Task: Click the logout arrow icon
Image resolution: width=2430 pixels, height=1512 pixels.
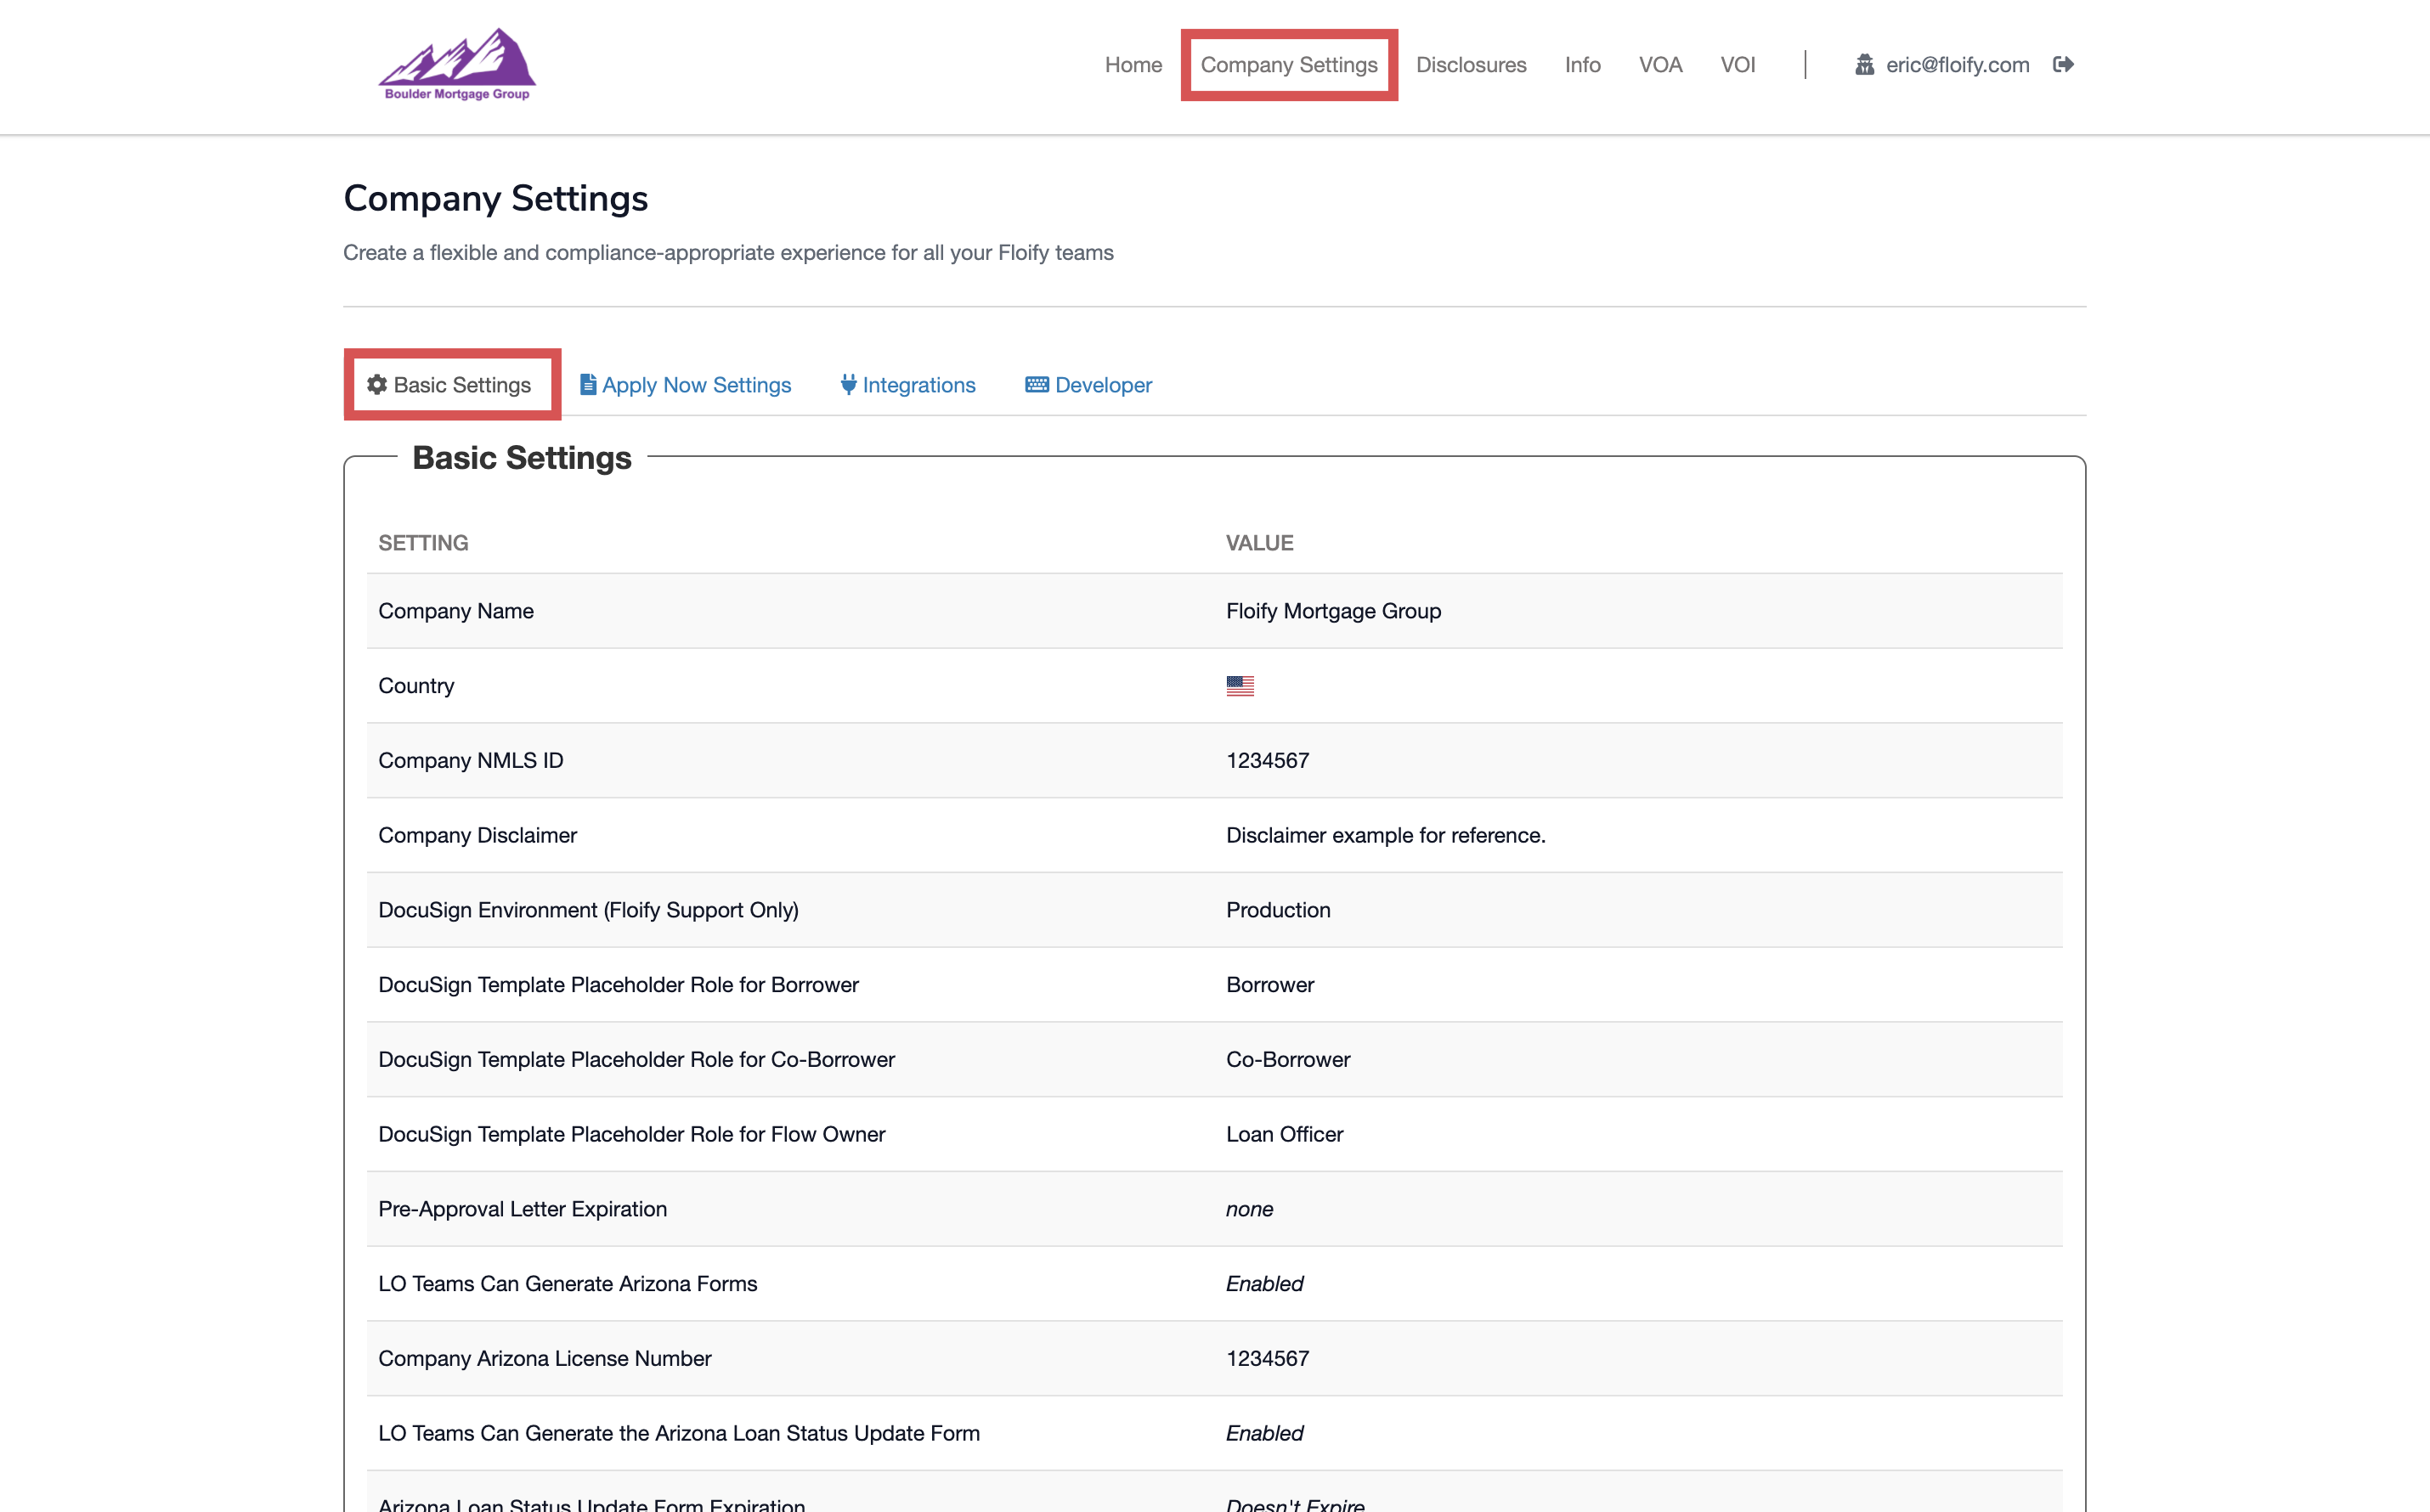Action: click(2063, 65)
